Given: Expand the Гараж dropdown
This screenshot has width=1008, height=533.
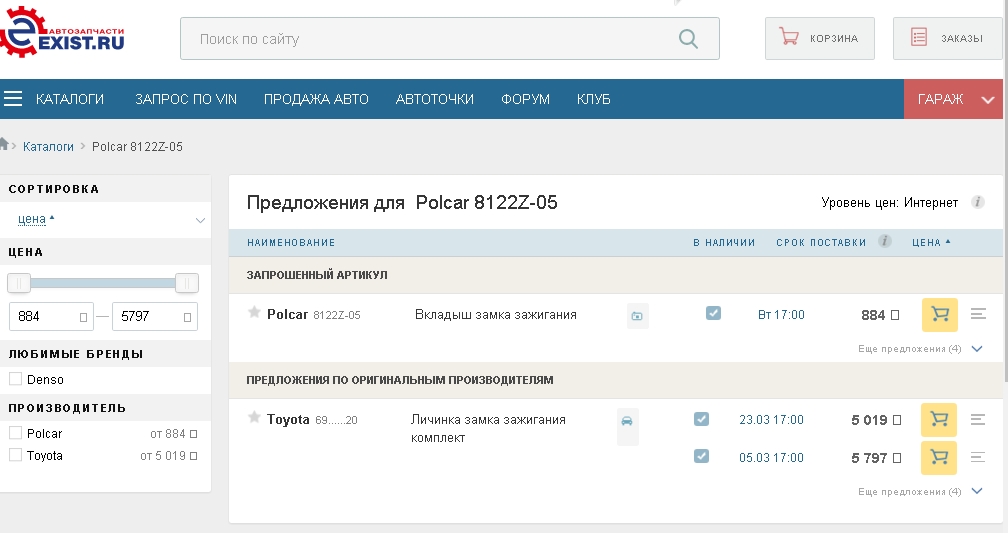Looking at the screenshot, I should tap(988, 100).
